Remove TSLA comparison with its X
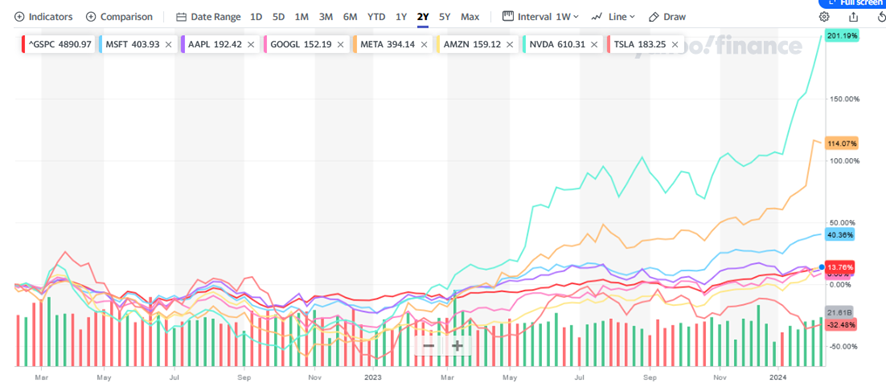 [674, 44]
